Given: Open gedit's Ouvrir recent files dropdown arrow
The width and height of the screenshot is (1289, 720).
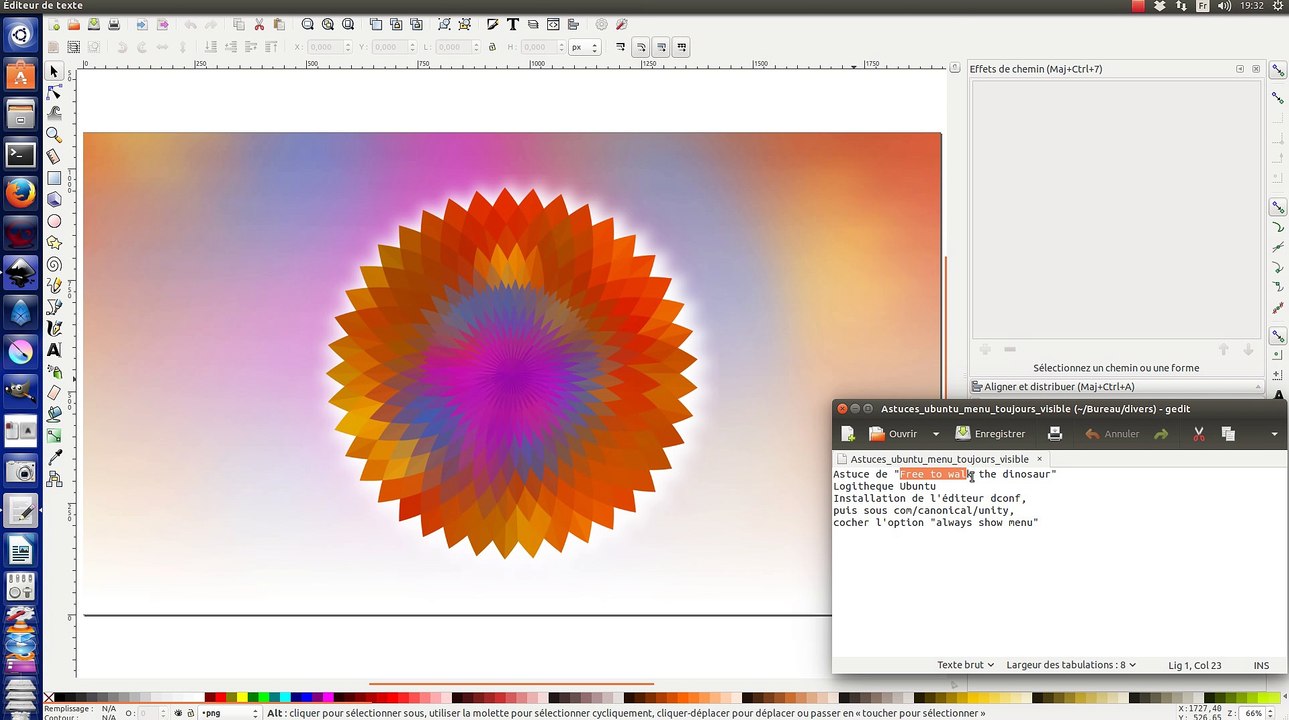Looking at the screenshot, I should click(936, 434).
